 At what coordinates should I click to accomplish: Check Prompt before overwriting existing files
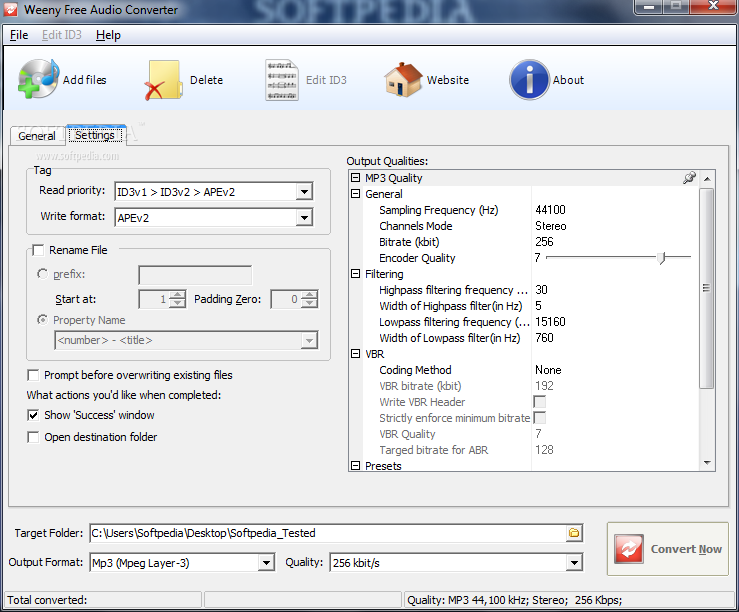(x=33, y=375)
